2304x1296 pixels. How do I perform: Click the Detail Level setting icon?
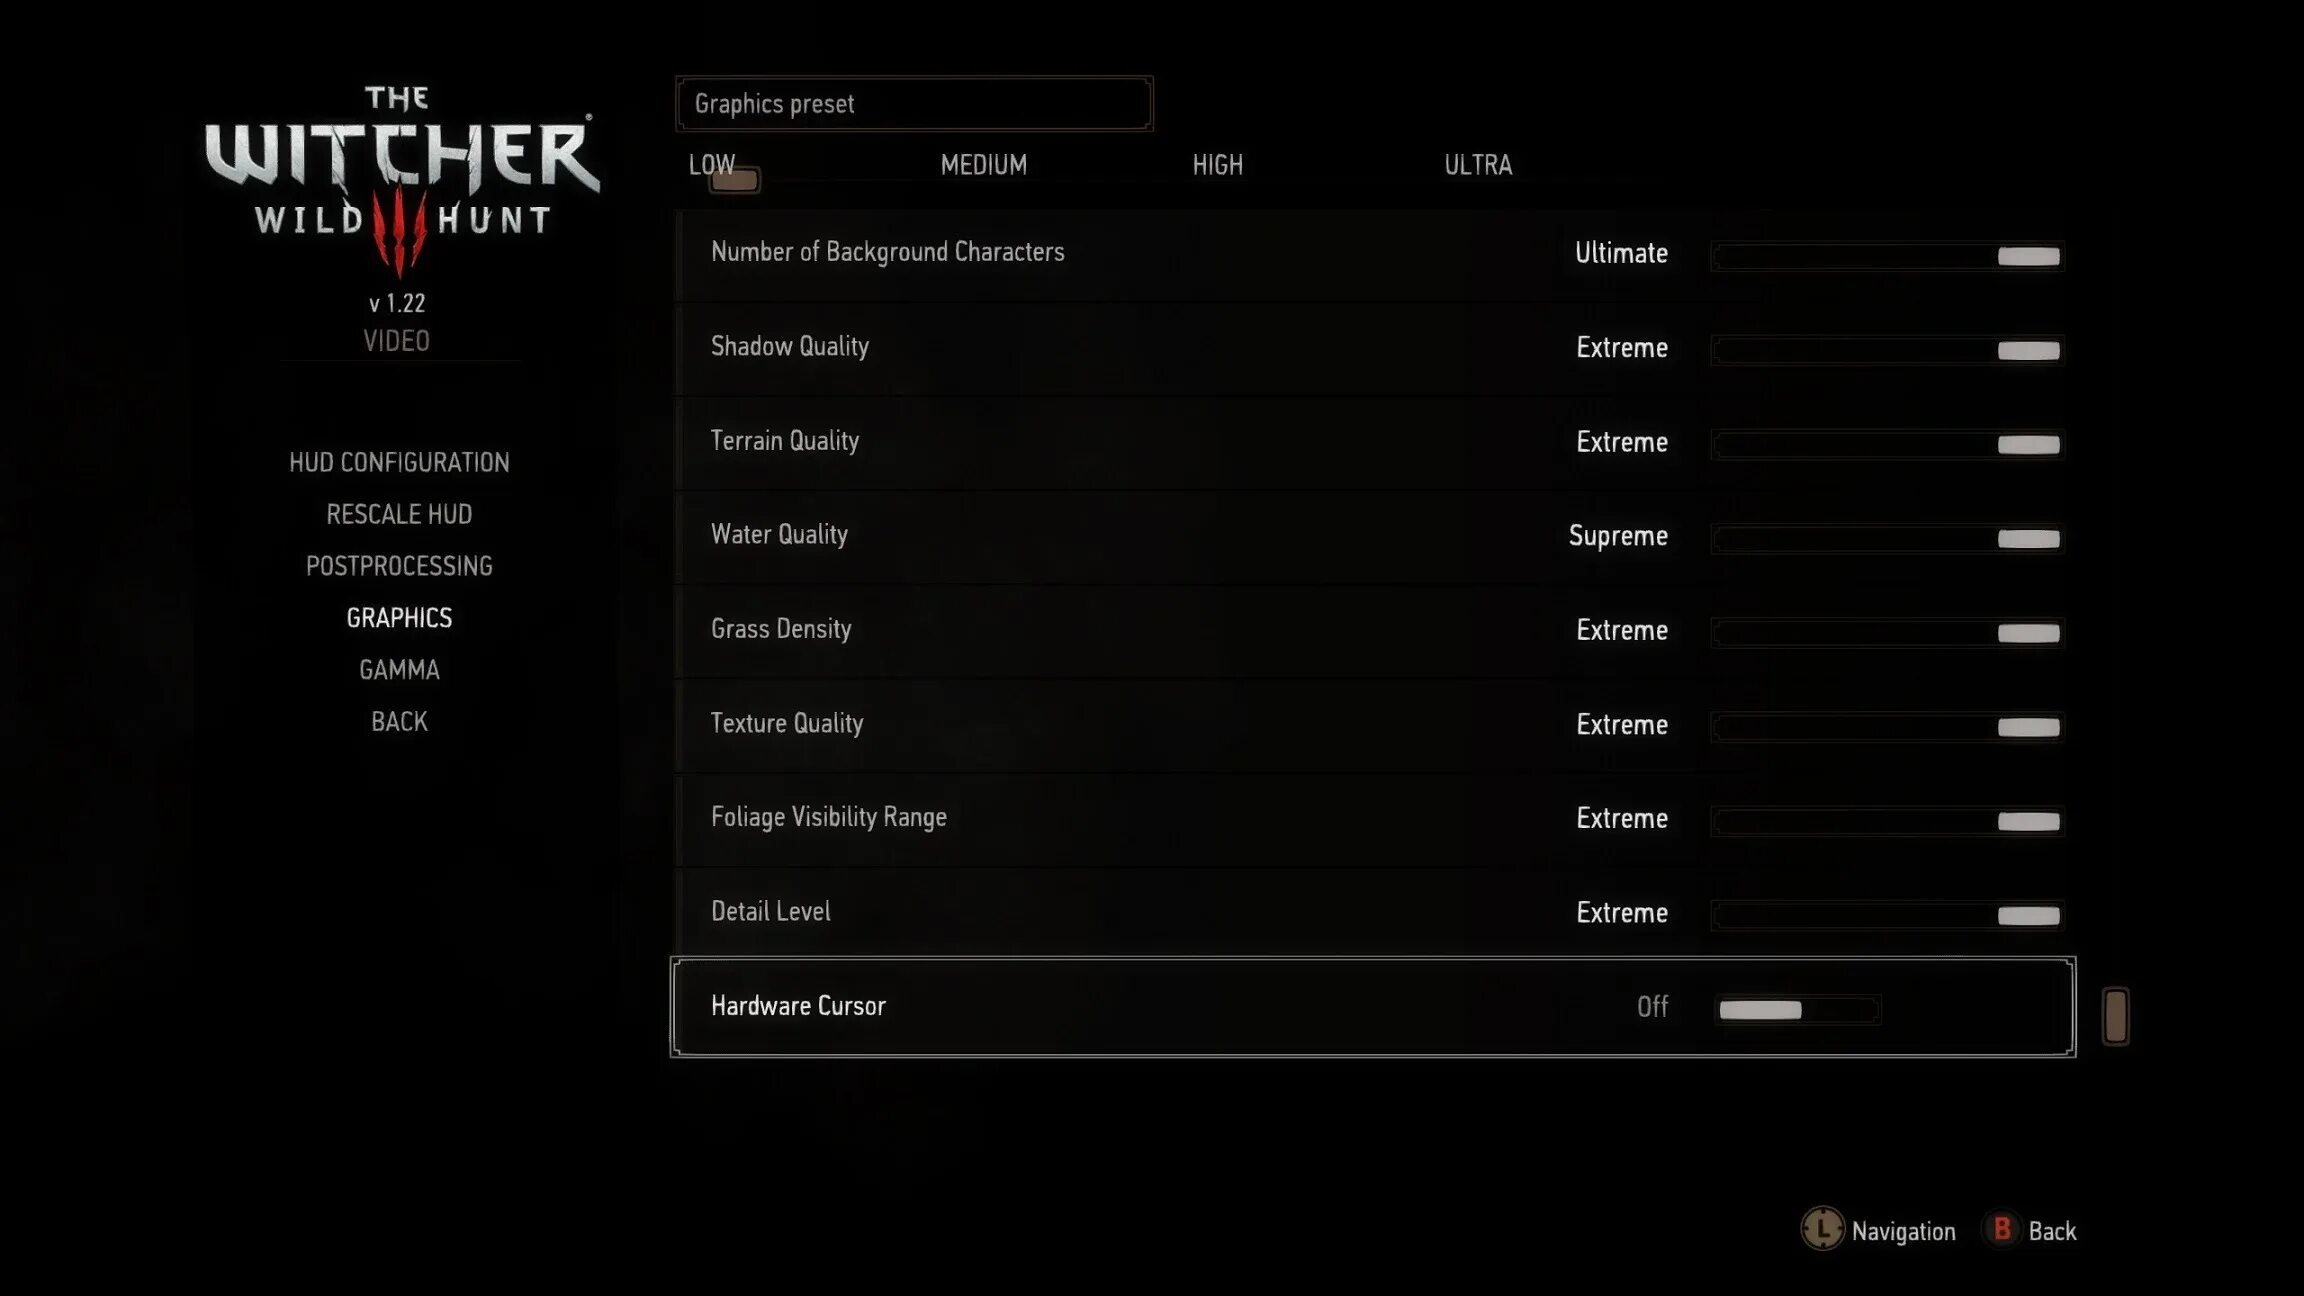(2027, 913)
